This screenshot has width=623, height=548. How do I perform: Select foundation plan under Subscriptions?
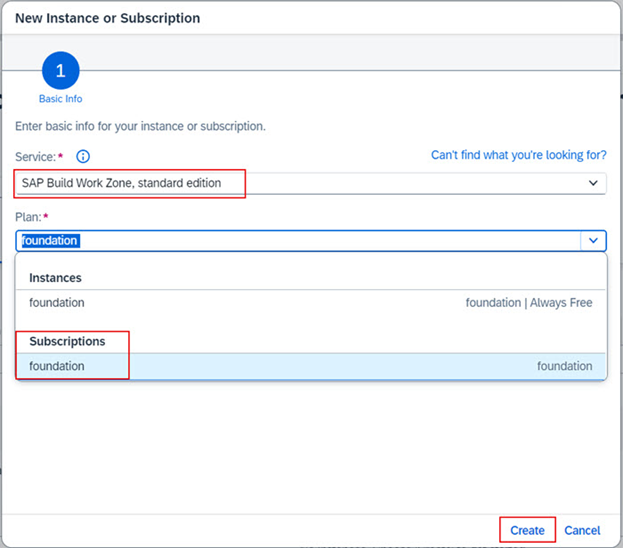57,366
